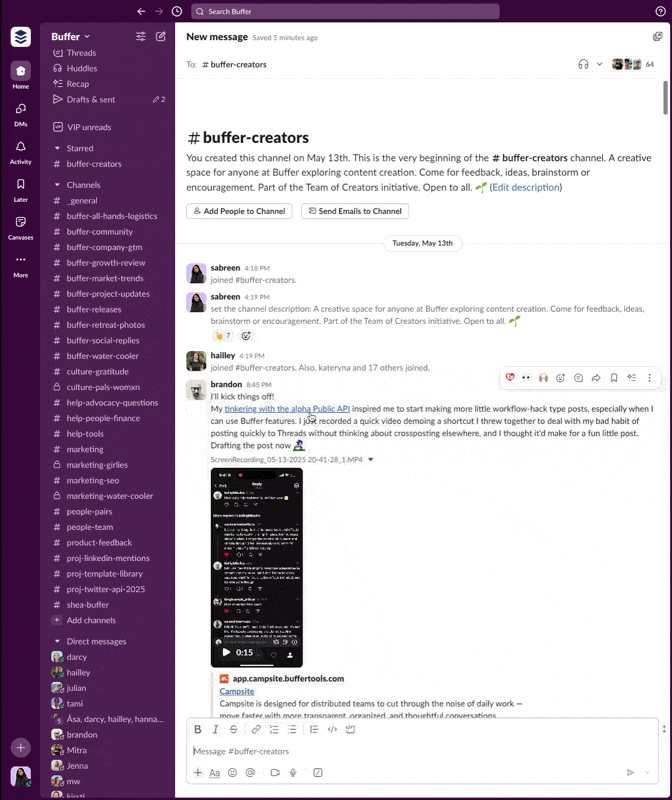Viewport: 672px width, 800px height.
Task: Open the _general channel
Action: point(82,201)
